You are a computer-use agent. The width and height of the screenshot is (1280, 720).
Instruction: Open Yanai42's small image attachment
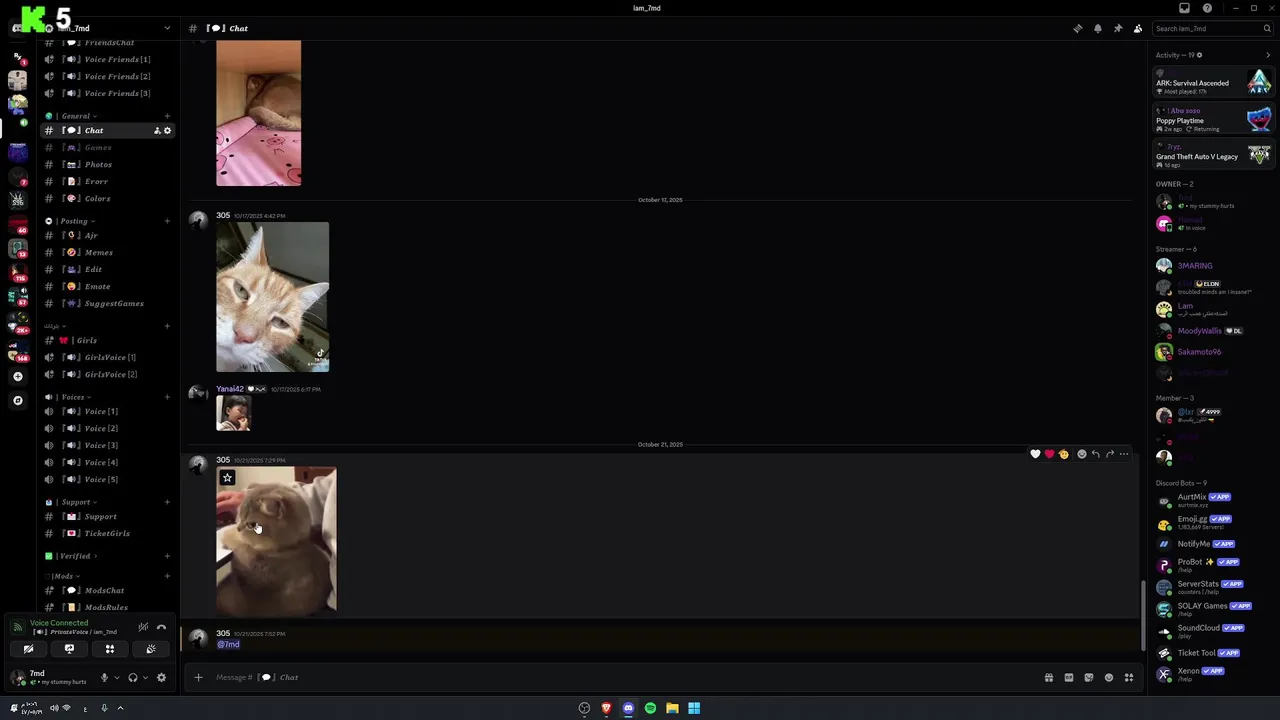[234, 413]
